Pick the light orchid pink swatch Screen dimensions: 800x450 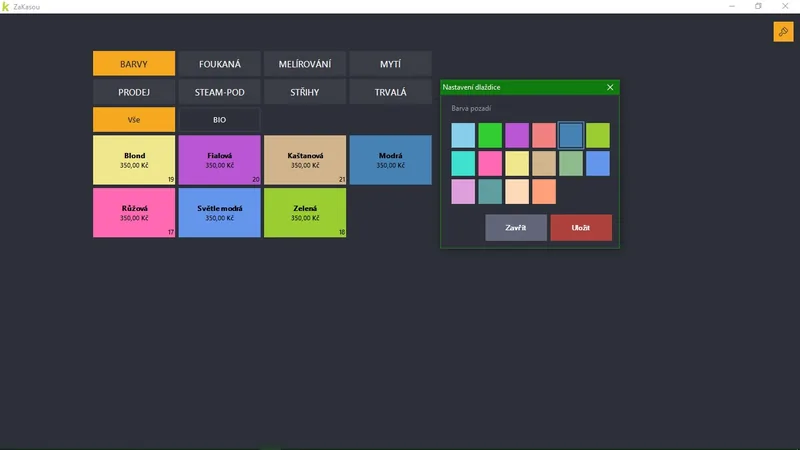click(463, 191)
